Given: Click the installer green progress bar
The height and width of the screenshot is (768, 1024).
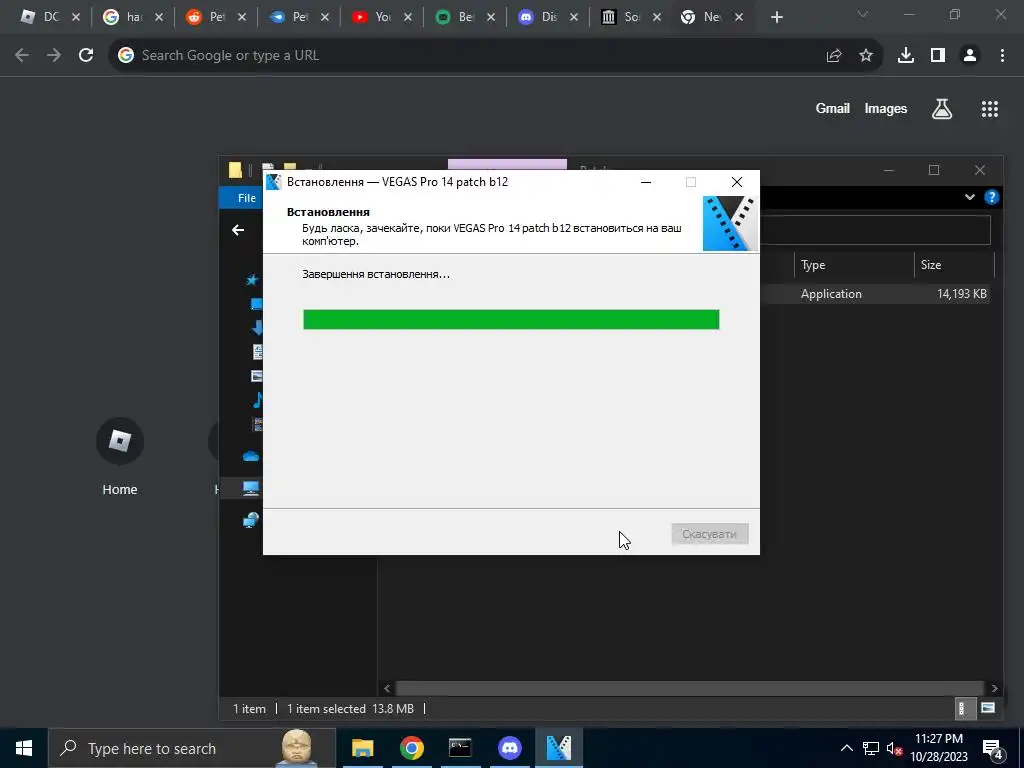Looking at the screenshot, I should [511, 319].
